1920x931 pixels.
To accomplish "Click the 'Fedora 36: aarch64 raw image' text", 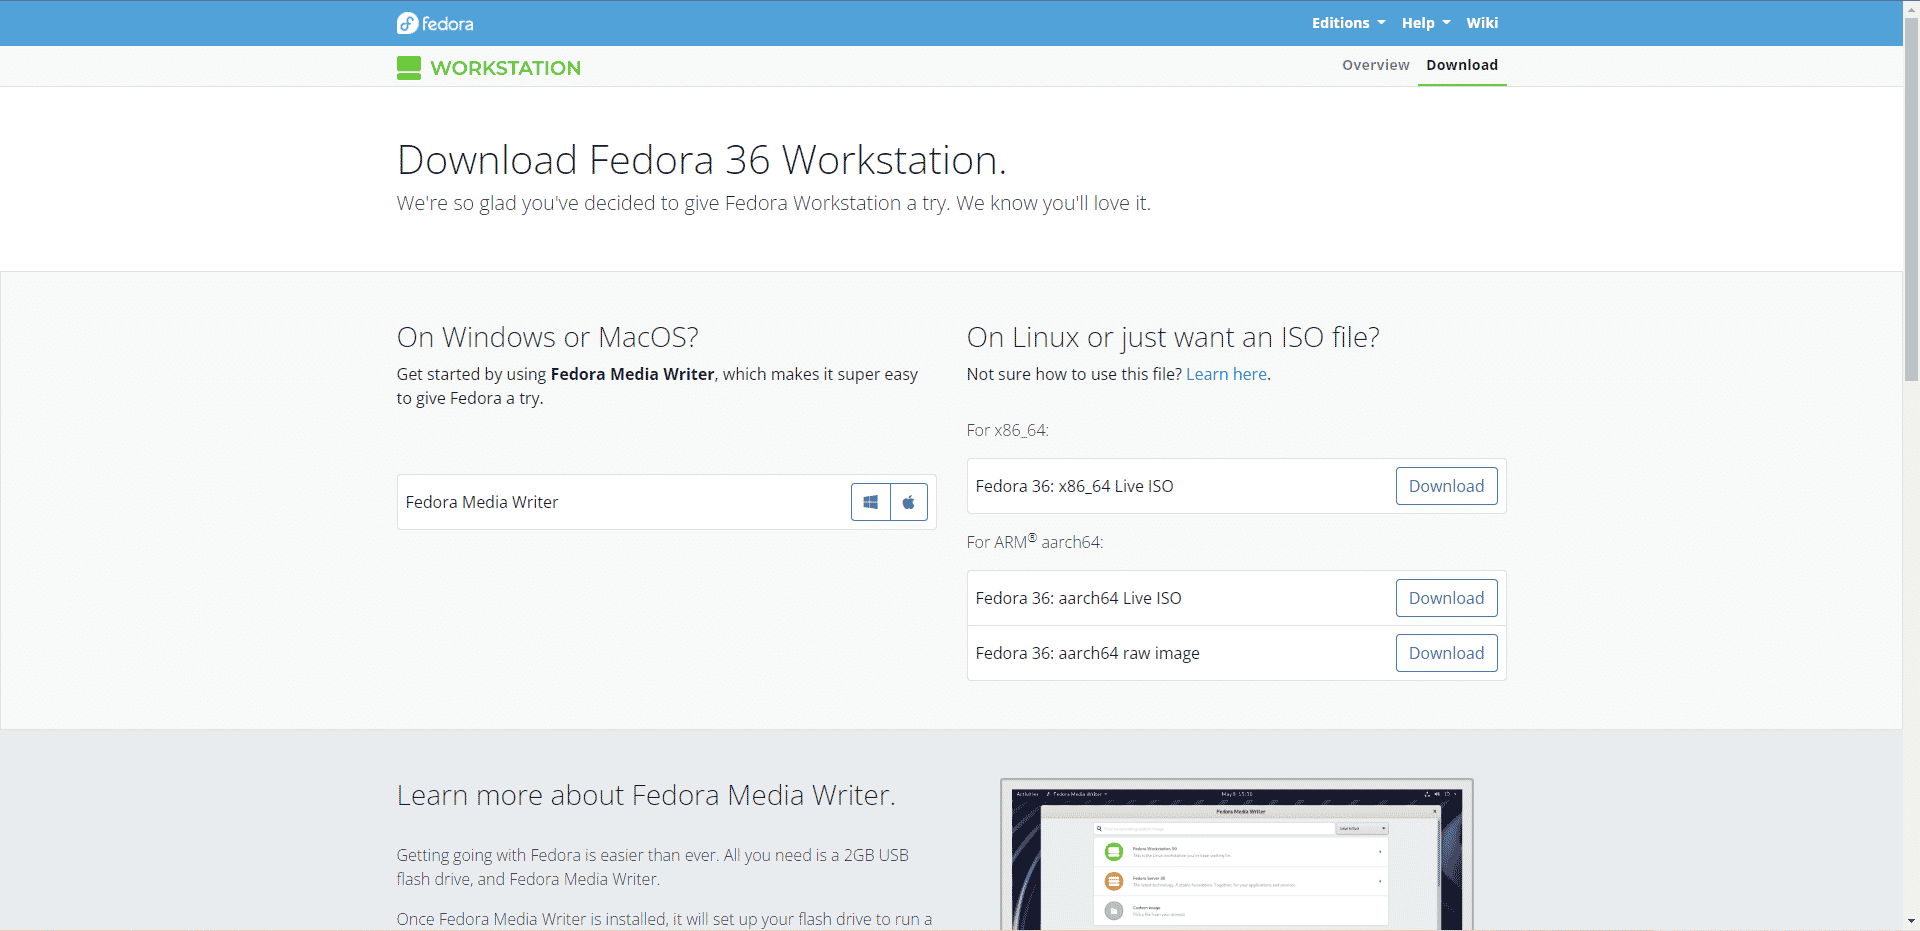I will coord(1087,653).
